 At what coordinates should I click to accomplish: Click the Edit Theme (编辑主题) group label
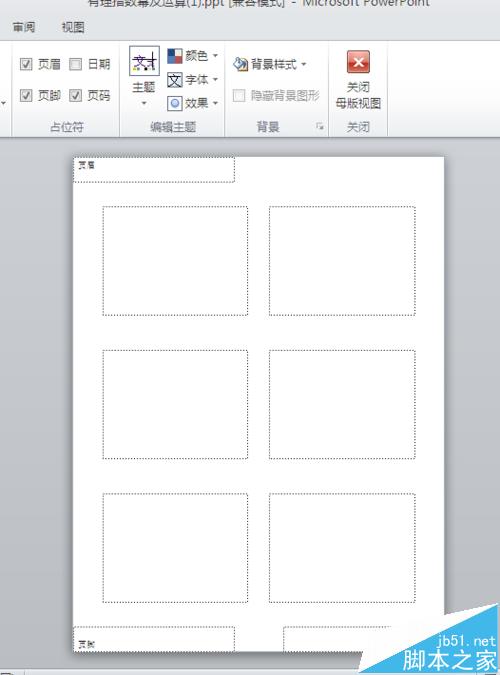pos(173,127)
